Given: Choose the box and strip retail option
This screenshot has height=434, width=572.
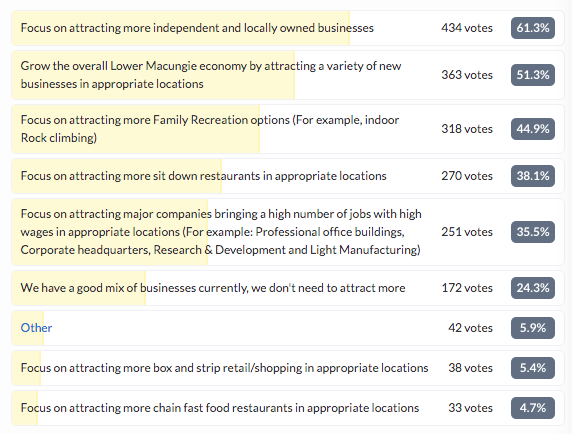Looking at the screenshot, I should 288,368.
